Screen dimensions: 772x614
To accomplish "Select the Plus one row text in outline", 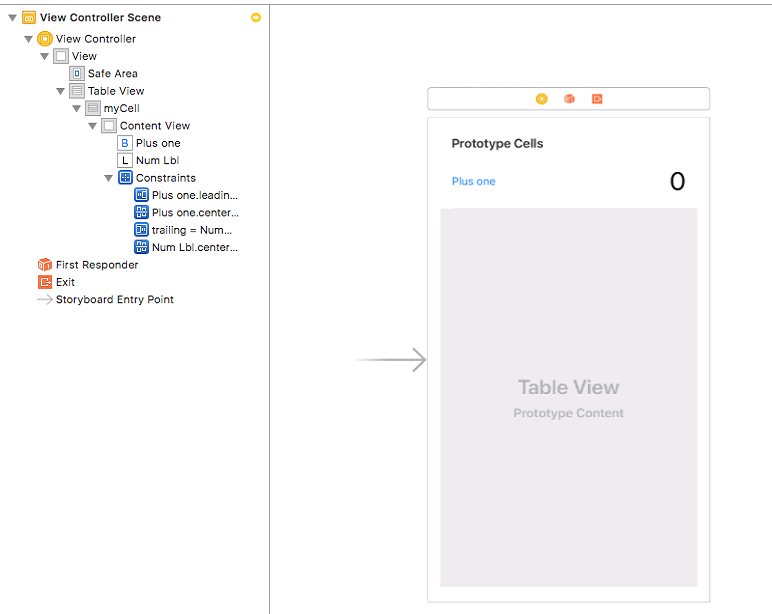I will point(159,143).
